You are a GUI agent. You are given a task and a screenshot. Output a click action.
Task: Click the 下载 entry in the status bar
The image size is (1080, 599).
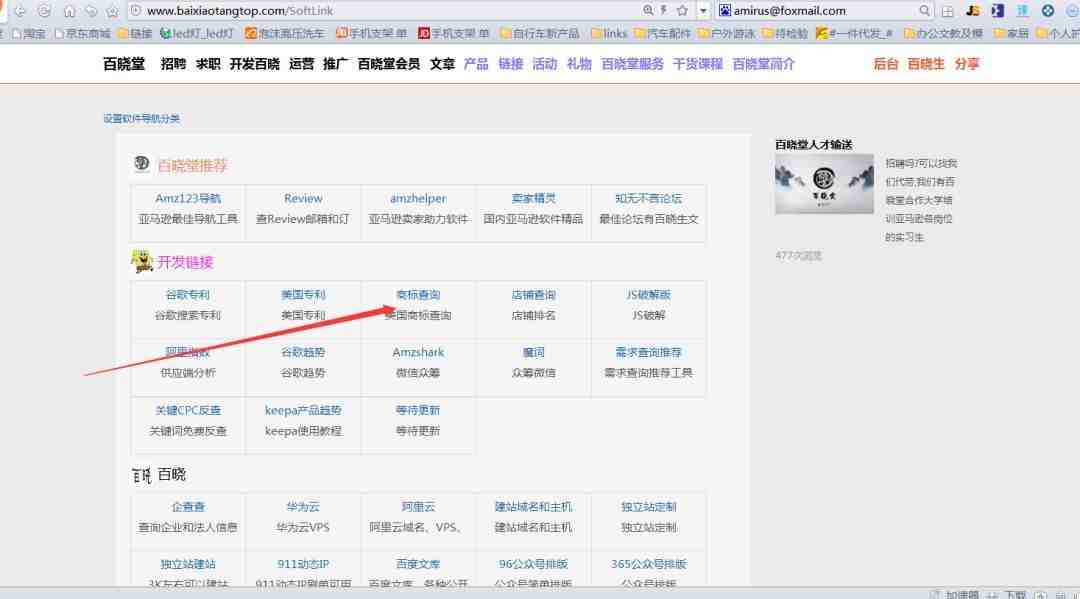[x=1015, y=594]
